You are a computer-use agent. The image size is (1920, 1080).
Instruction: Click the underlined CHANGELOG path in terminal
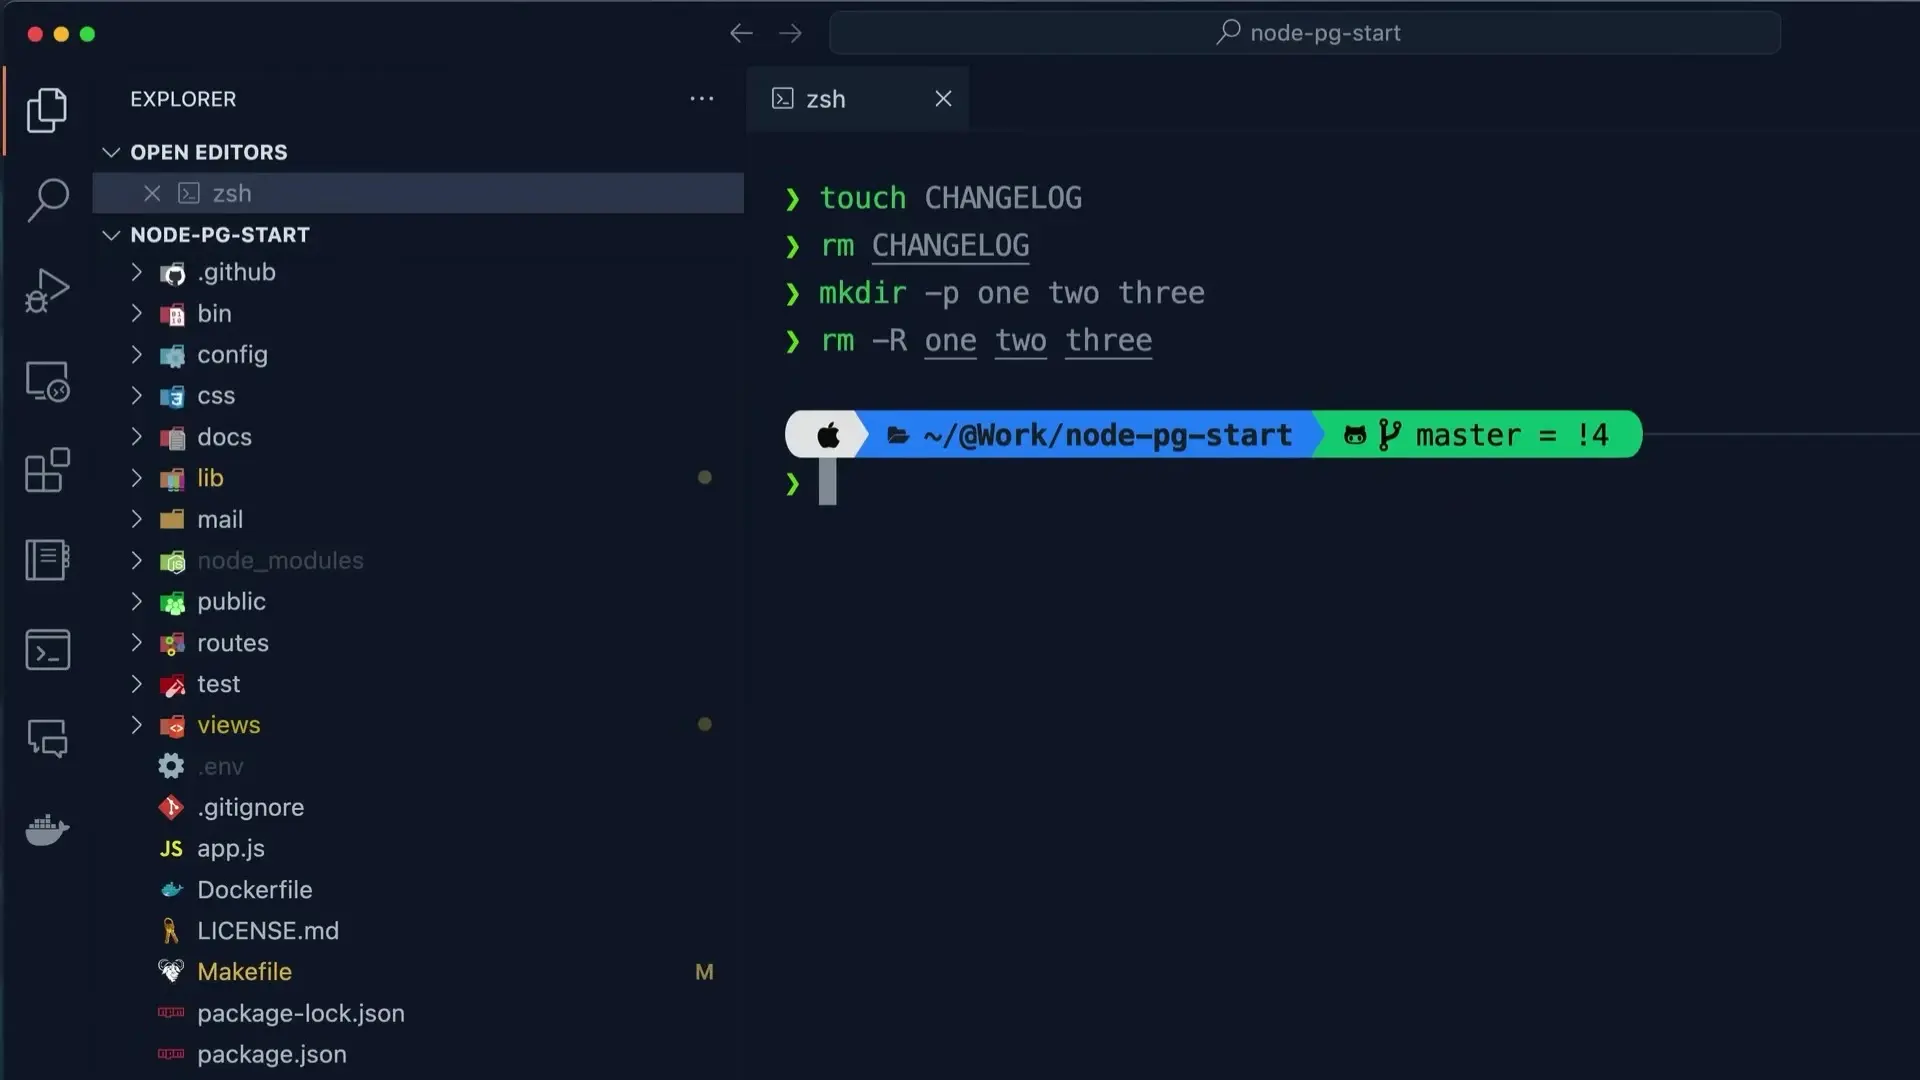950,246
